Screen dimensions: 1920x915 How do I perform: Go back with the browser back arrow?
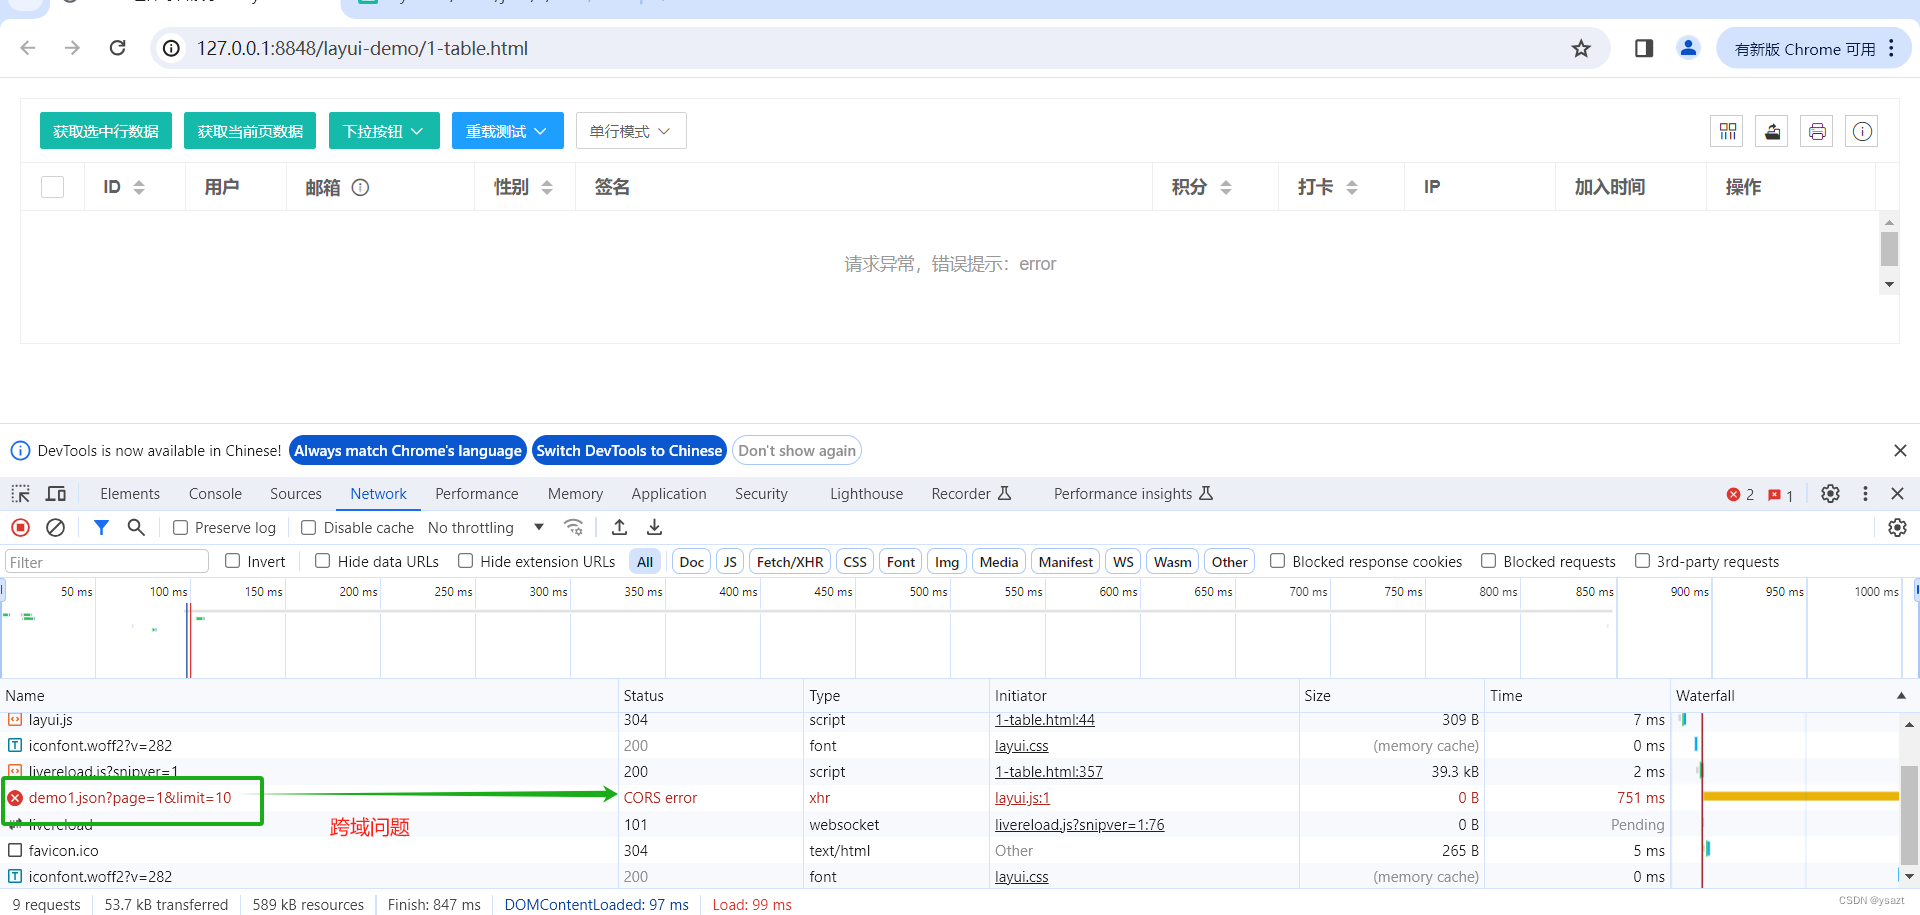[x=28, y=48]
